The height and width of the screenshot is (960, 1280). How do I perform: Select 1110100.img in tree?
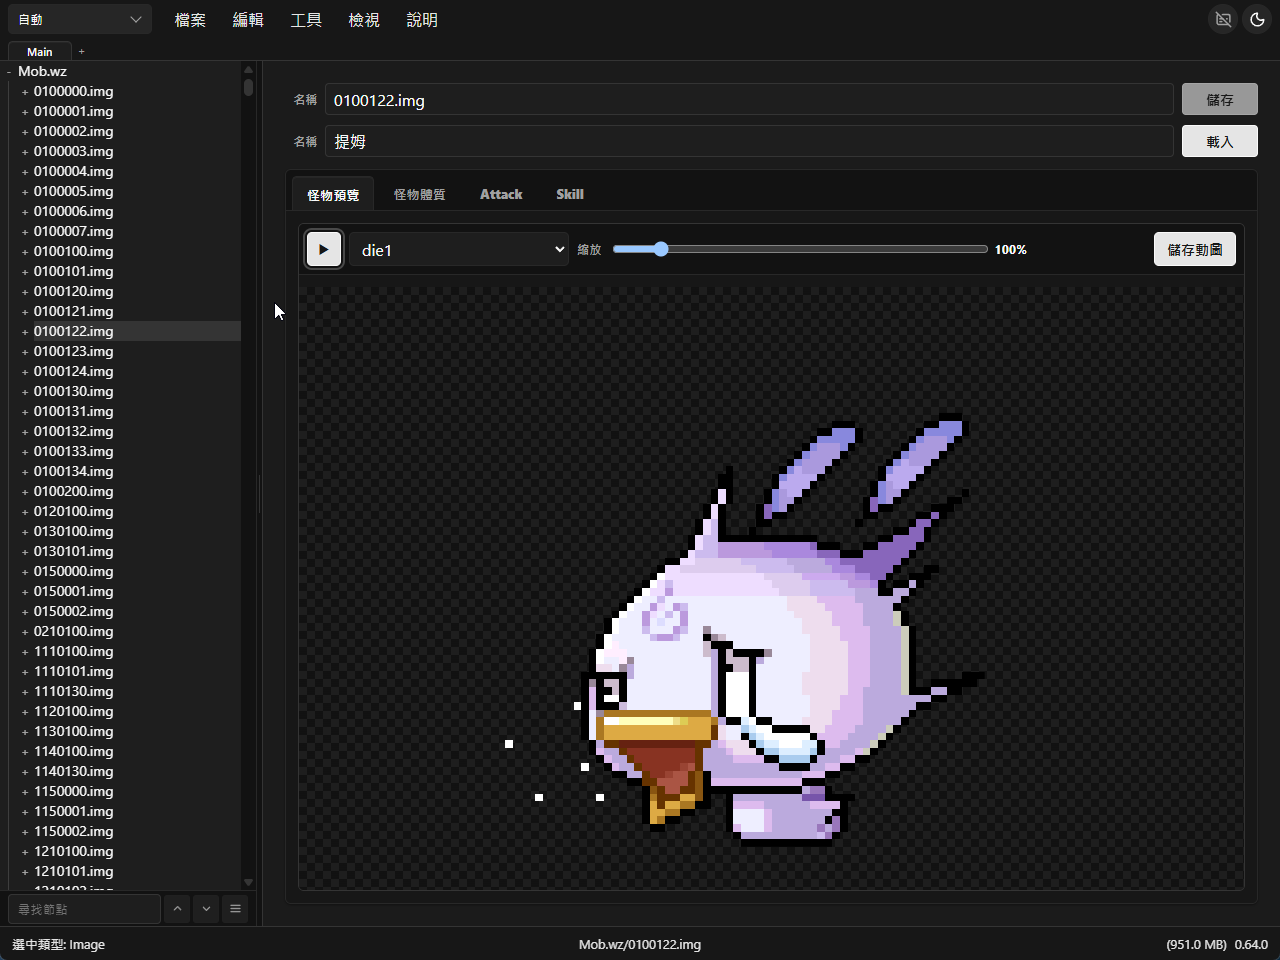(x=74, y=651)
